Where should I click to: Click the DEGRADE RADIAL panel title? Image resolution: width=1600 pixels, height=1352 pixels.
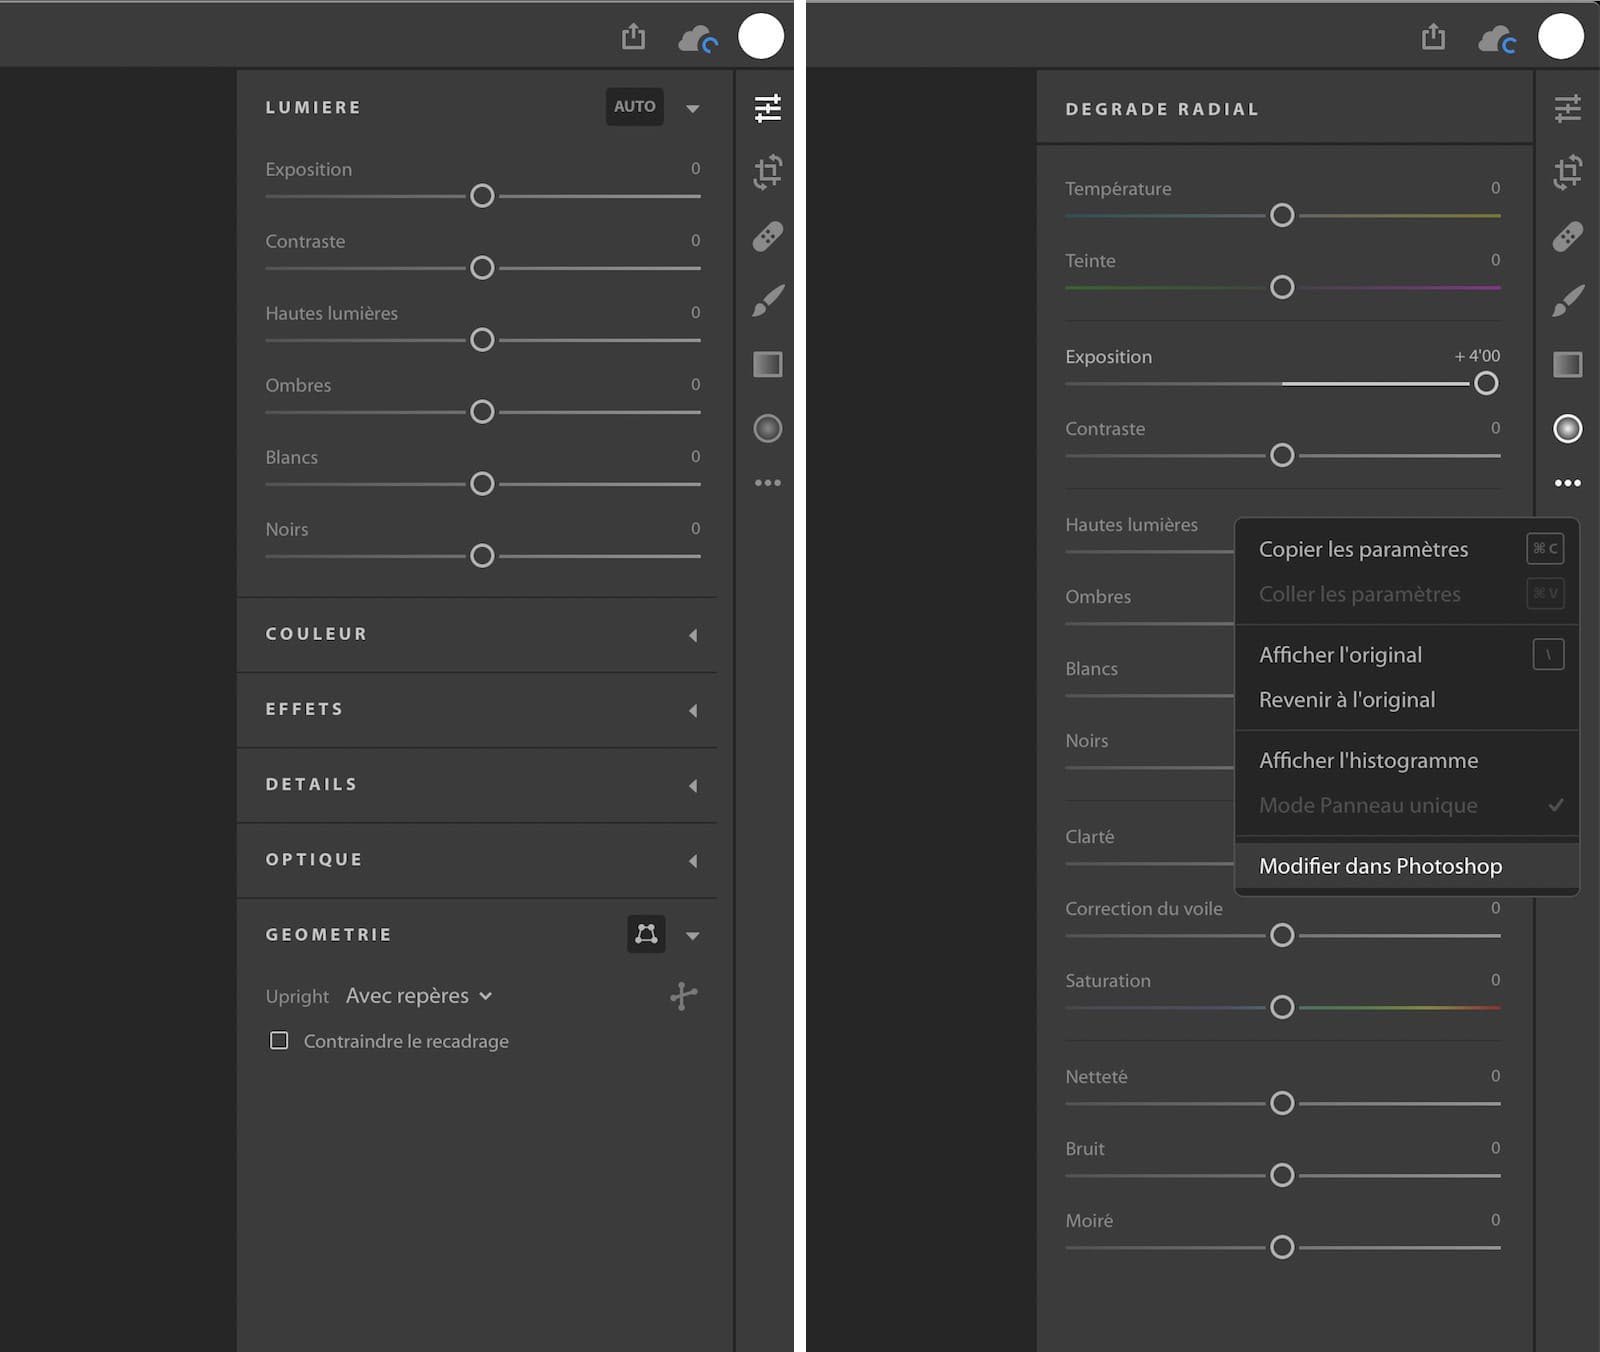pyautogui.click(x=1162, y=109)
